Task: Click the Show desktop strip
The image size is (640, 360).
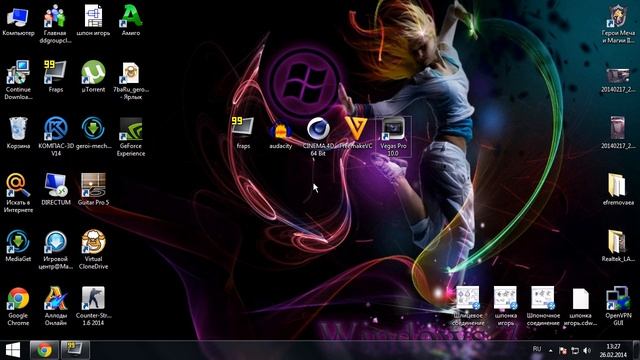Action: pos(636,350)
